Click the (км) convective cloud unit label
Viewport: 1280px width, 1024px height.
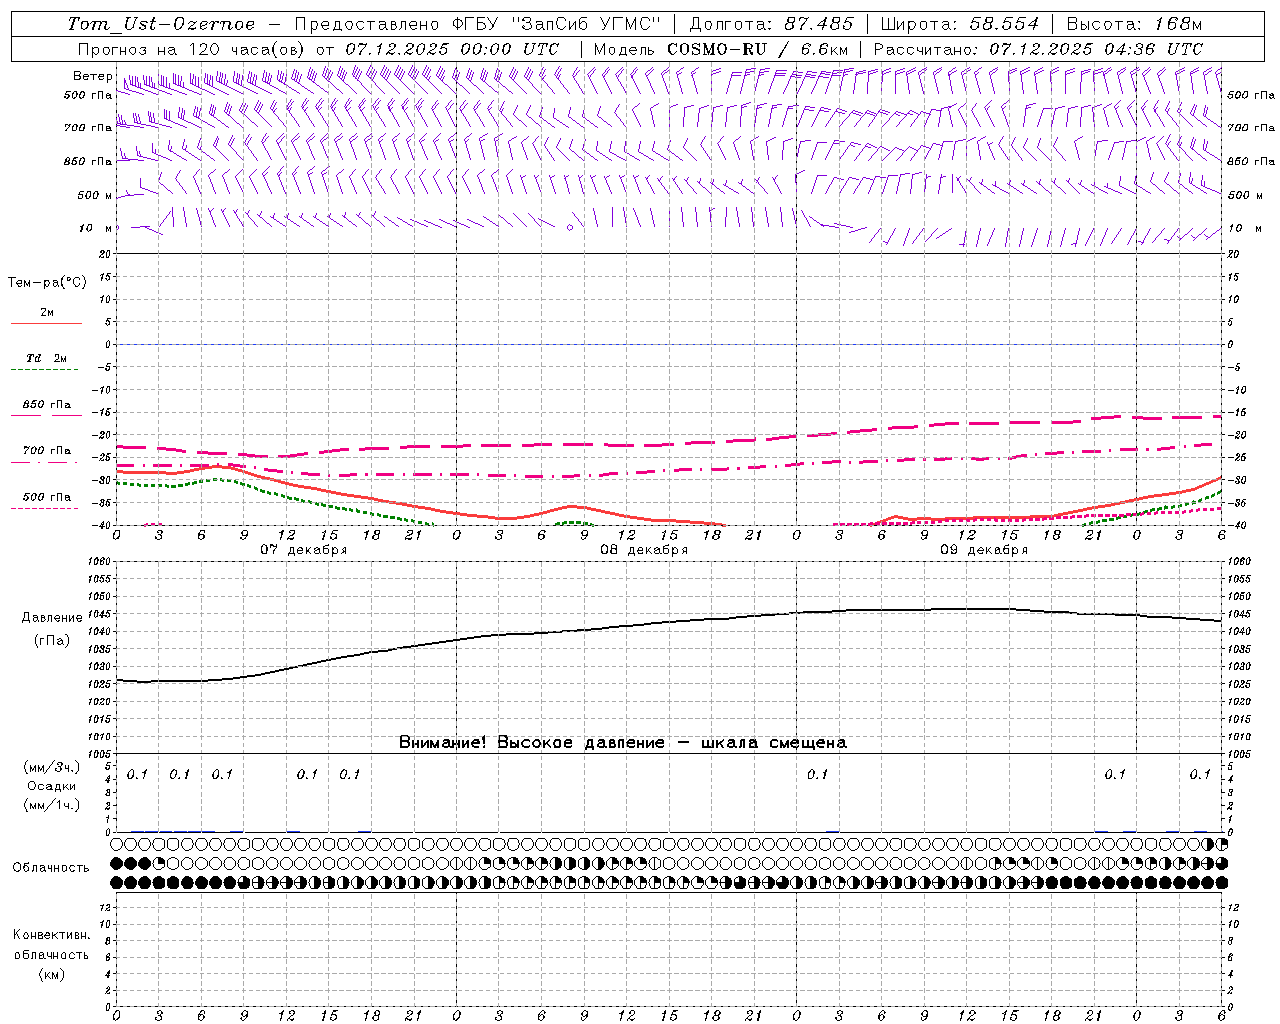coord(51,974)
